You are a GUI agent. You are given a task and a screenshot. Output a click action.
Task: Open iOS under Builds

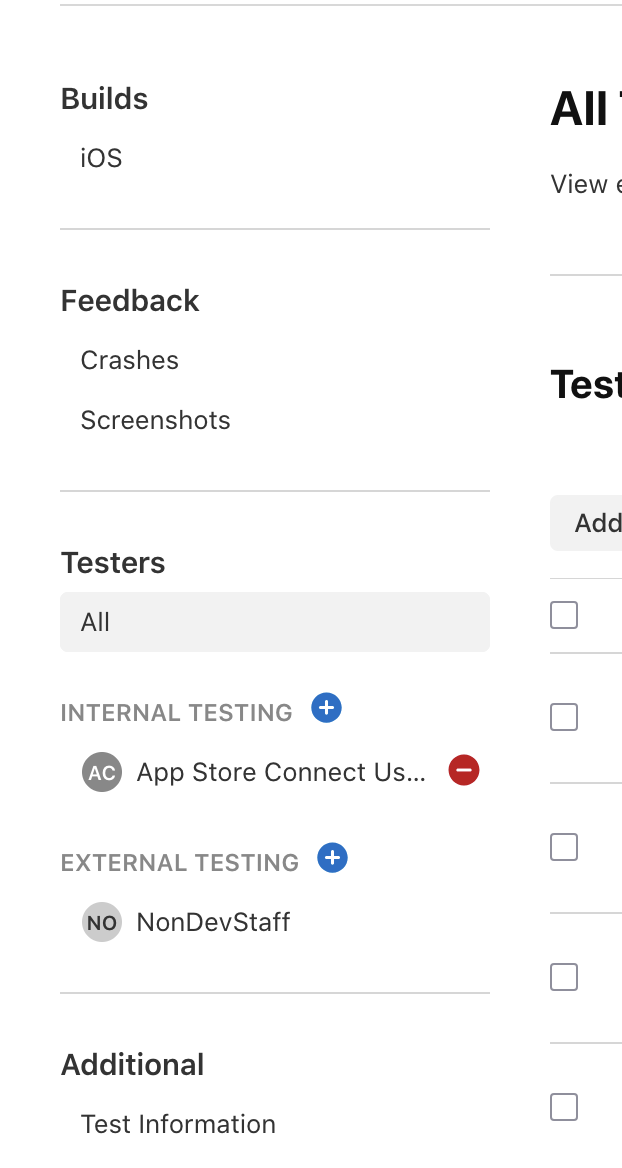[101, 158]
